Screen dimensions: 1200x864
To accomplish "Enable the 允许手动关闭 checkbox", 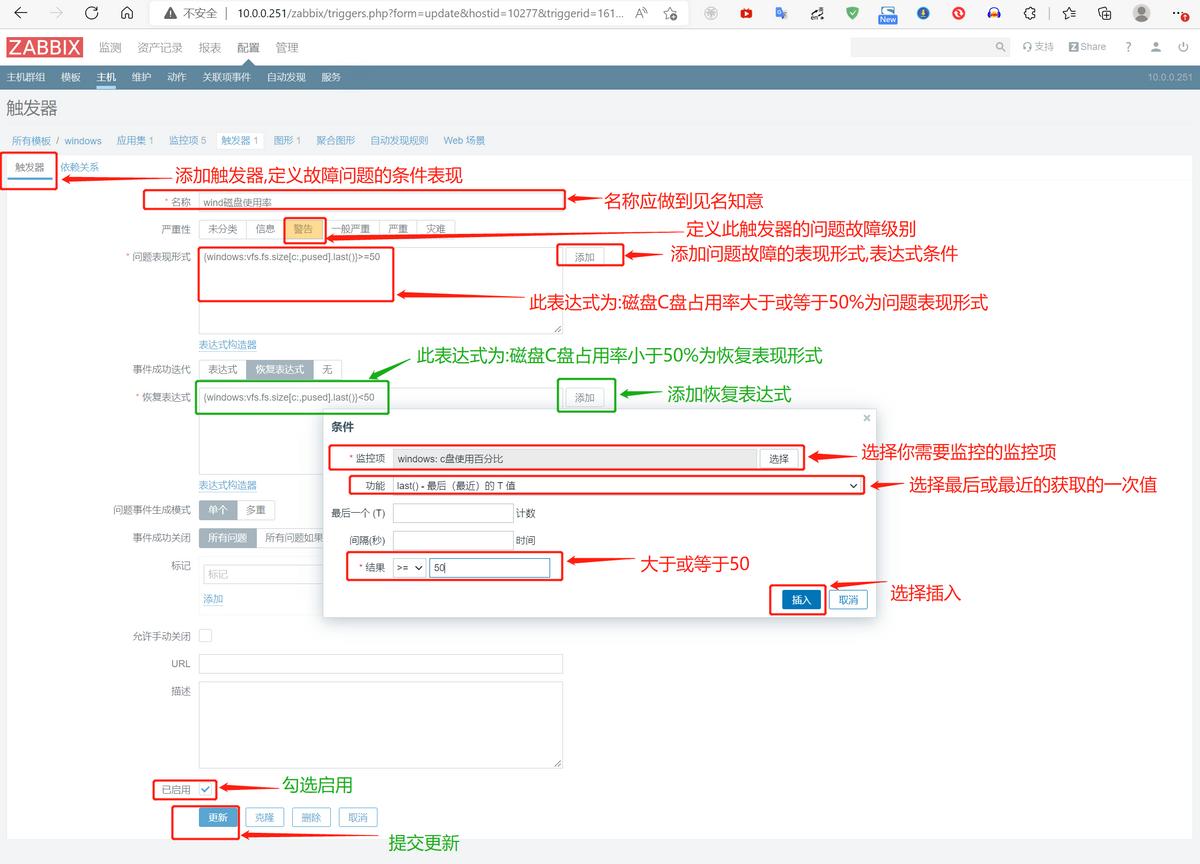I will 207,635.
